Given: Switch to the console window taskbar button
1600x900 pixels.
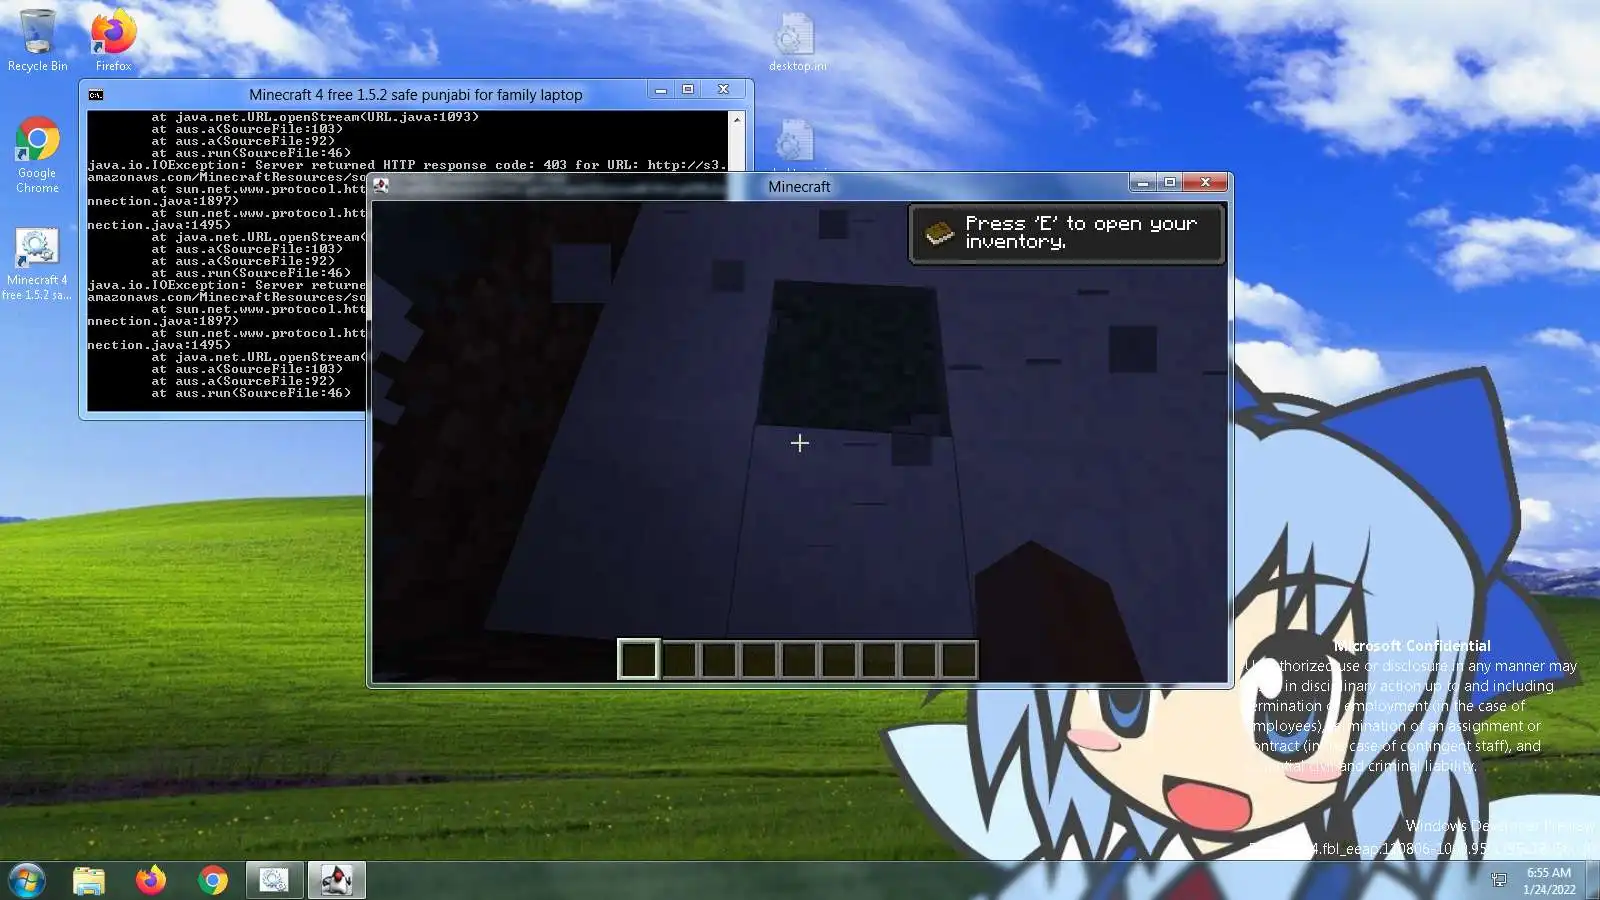Looking at the screenshot, I should pos(274,880).
